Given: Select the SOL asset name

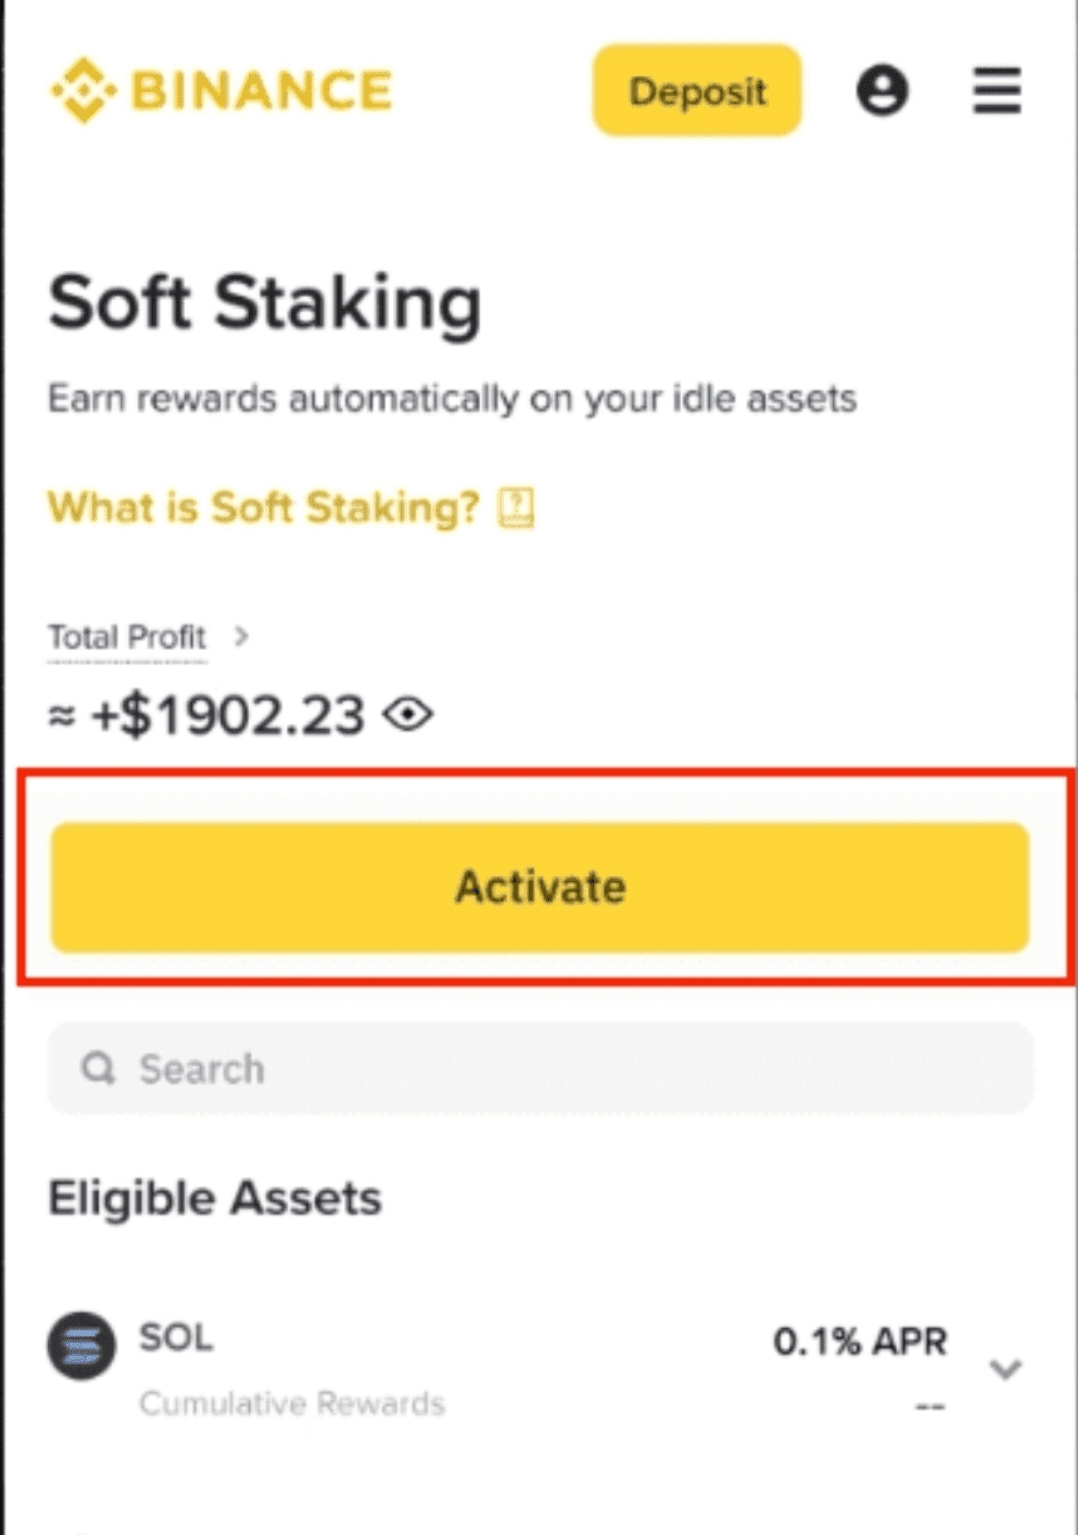Looking at the screenshot, I should (176, 1338).
